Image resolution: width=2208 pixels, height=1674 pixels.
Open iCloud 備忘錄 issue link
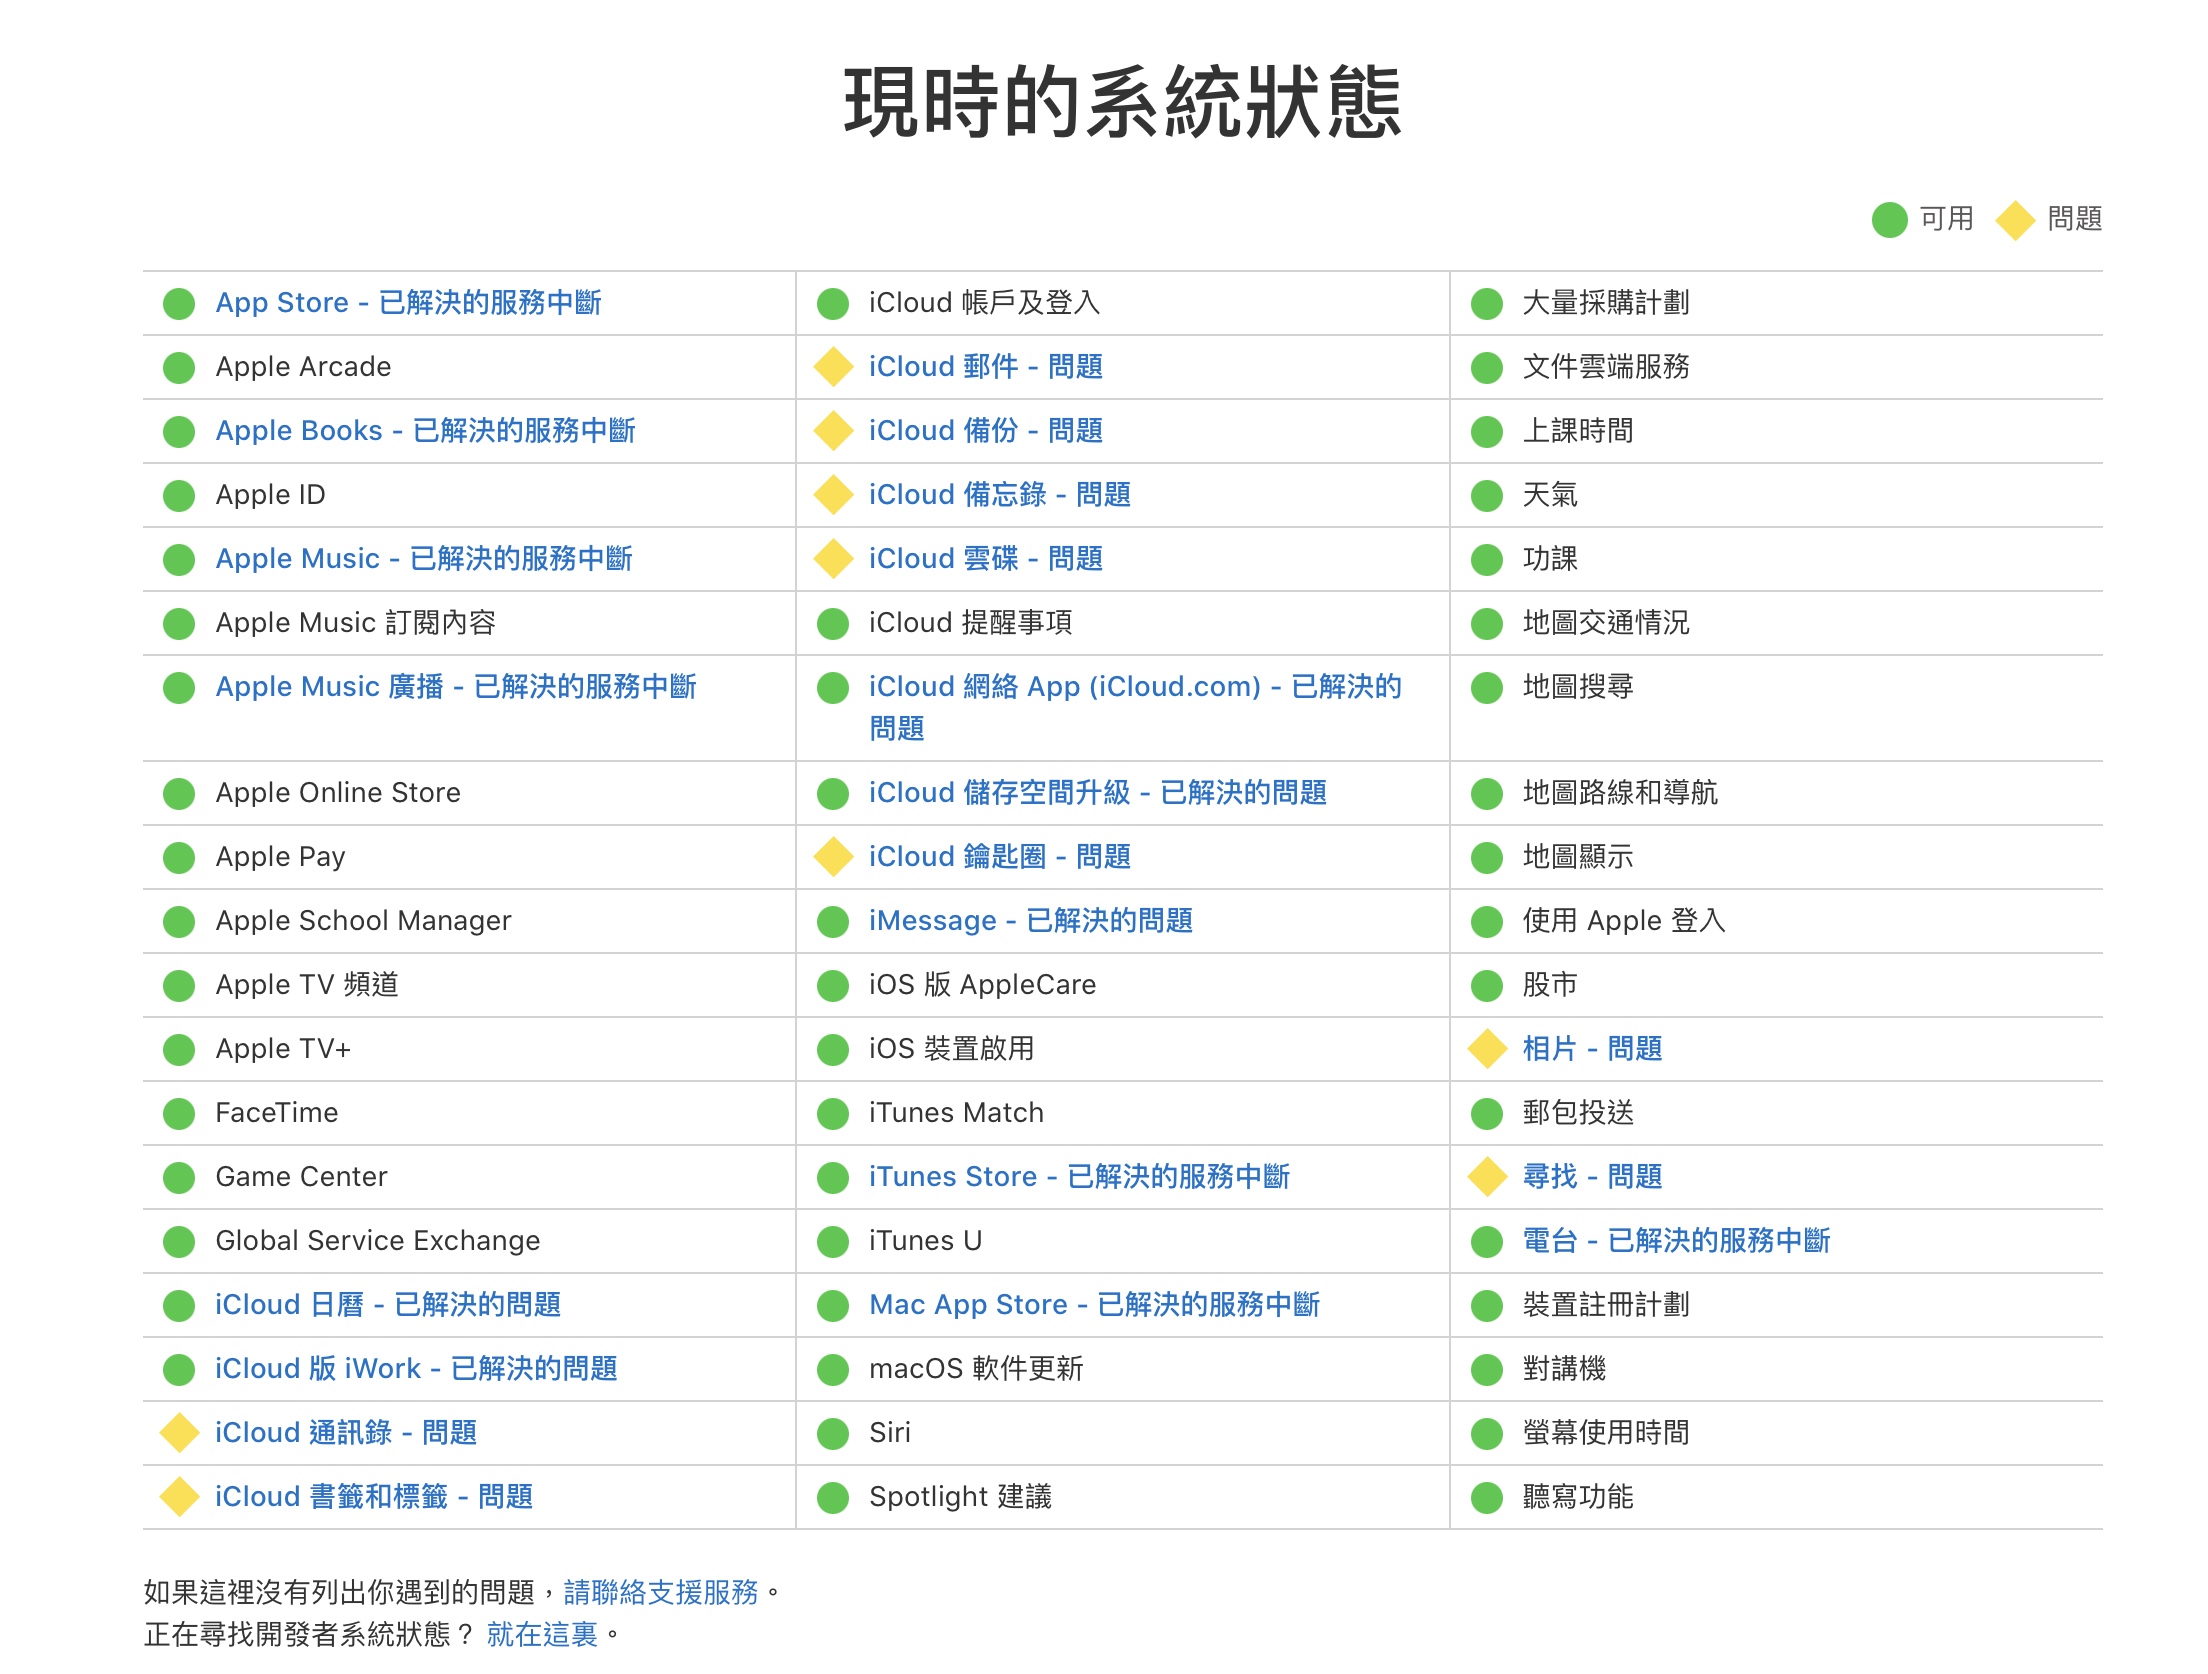tap(1000, 495)
